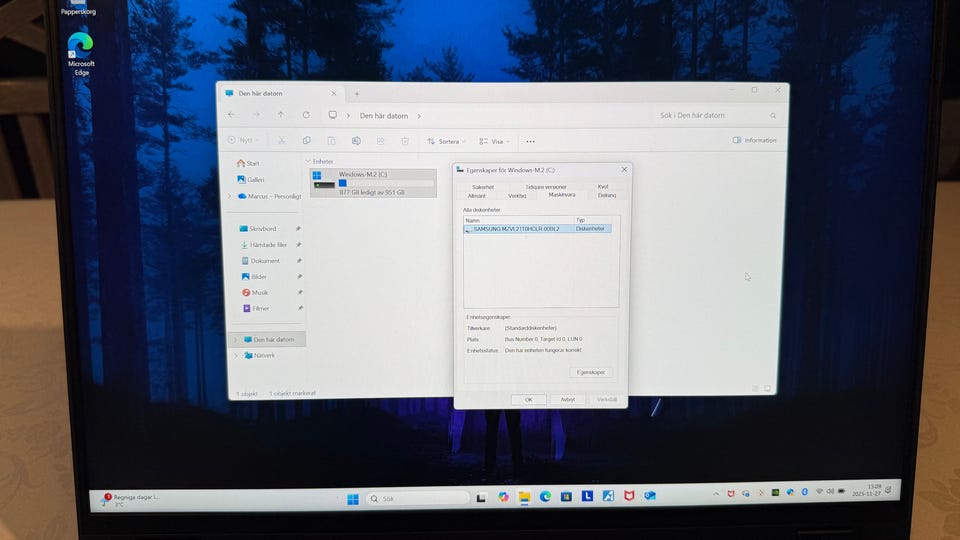The width and height of the screenshot is (960, 540).
Task: Open Galleri in the navigation pane
Action: 251,180
